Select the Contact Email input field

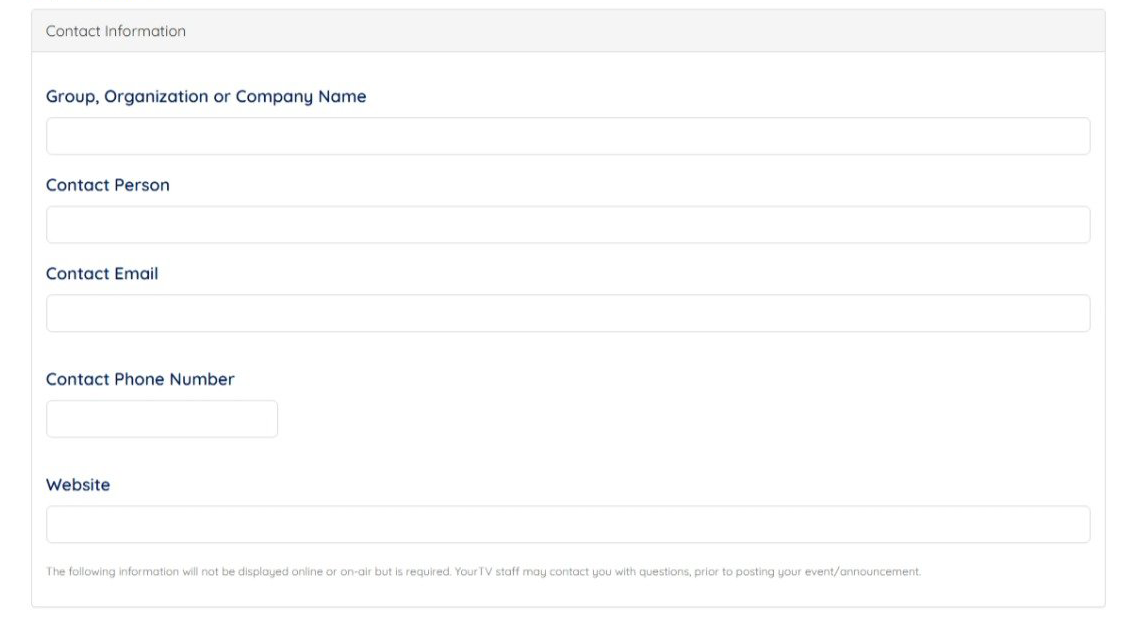(x=568, y=313)
